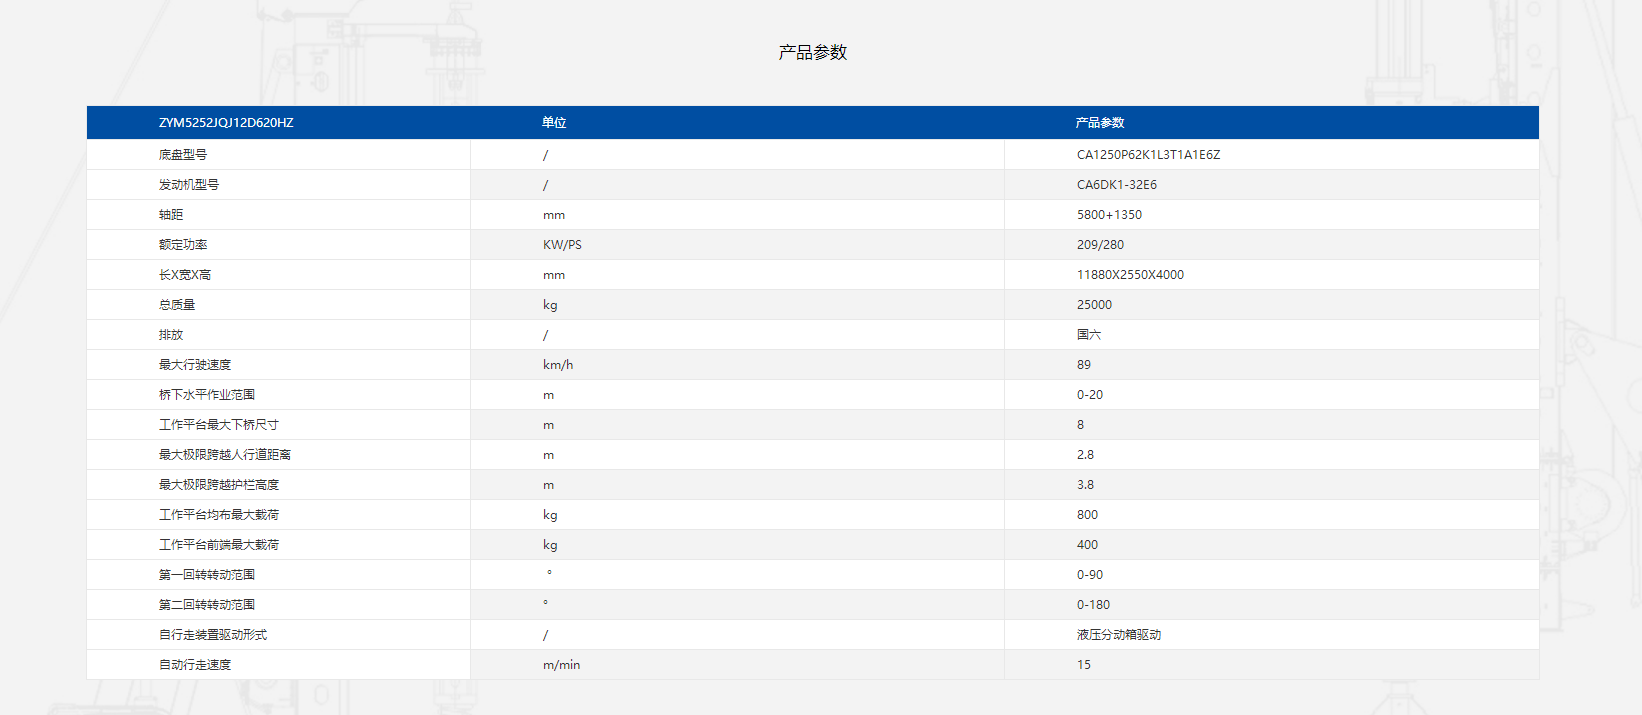Select the 第二回转转动范围 row label
This screenshot has height=715, width=1642.
click(207, 605)
